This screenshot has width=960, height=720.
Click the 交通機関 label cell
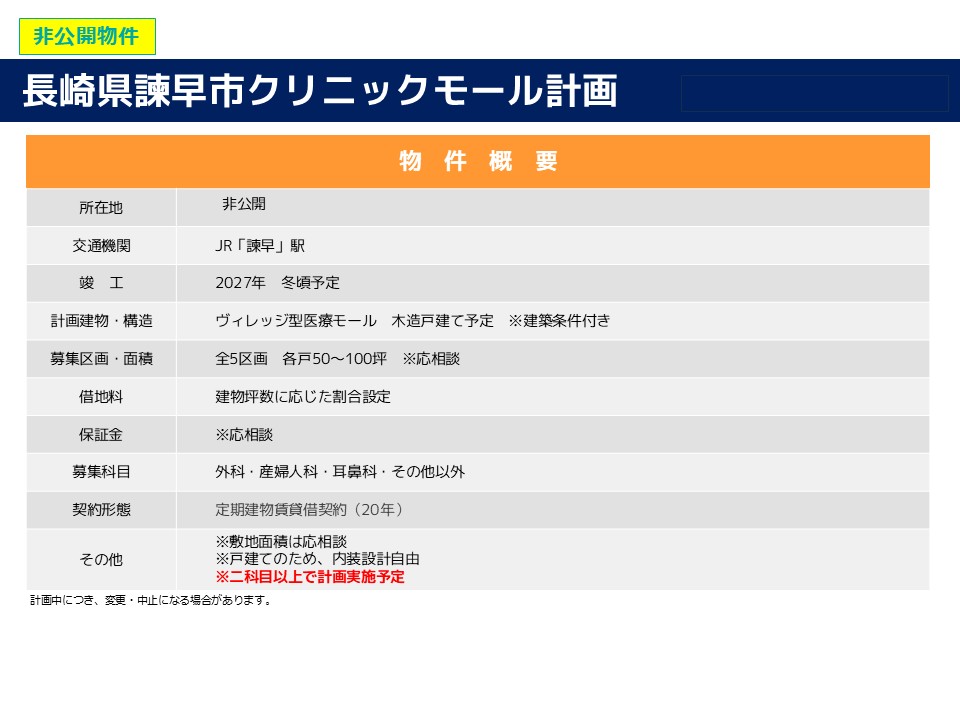point(101,246)
